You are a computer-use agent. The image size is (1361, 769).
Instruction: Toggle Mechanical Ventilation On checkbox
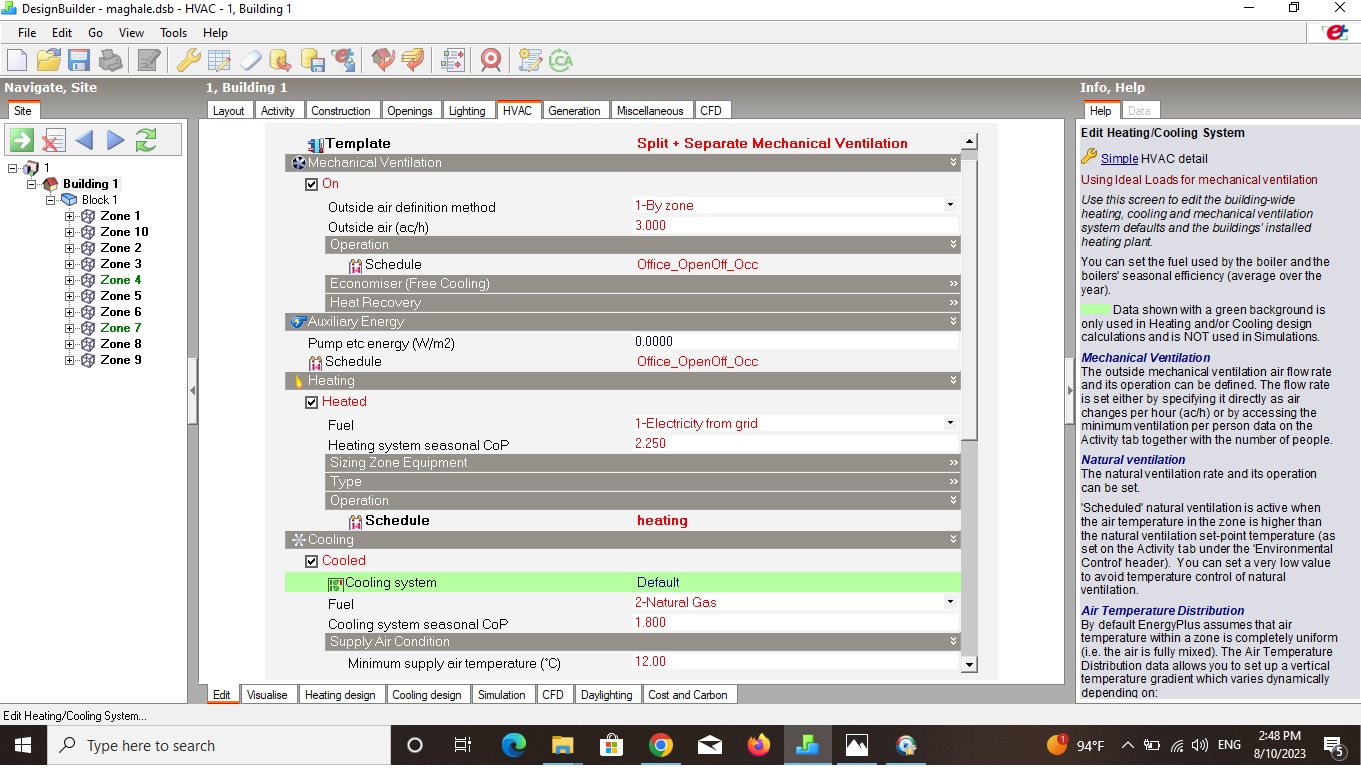312,184
